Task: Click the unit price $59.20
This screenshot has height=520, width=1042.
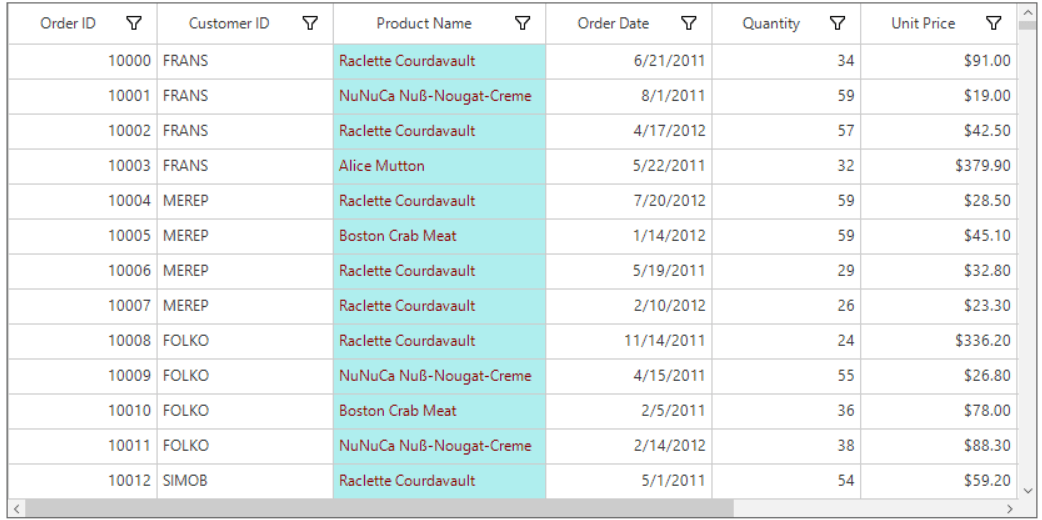Action: 939,480
